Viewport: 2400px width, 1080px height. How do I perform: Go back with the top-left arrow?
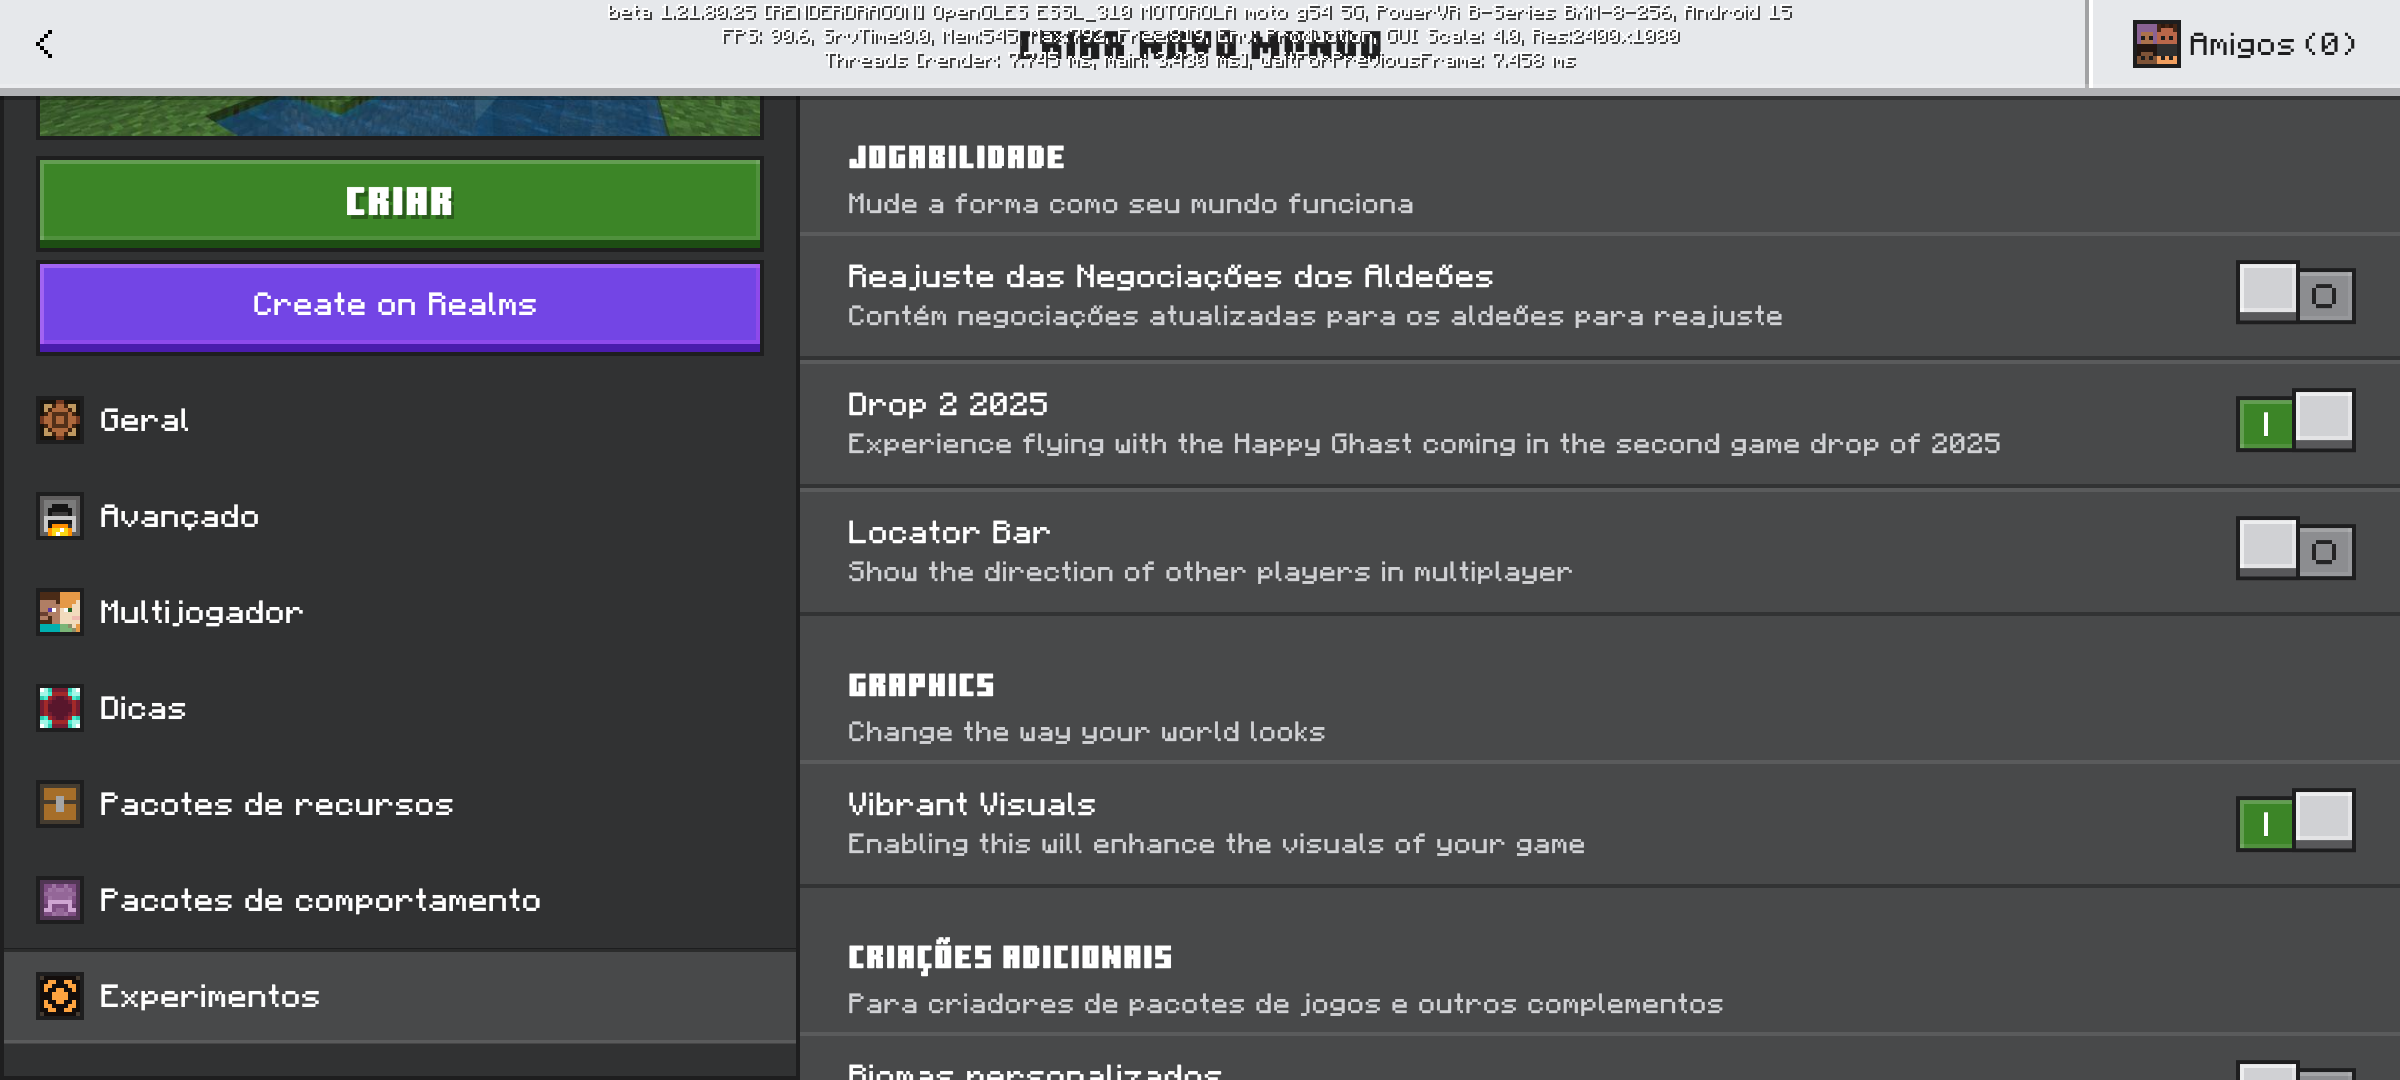(44, 44)
